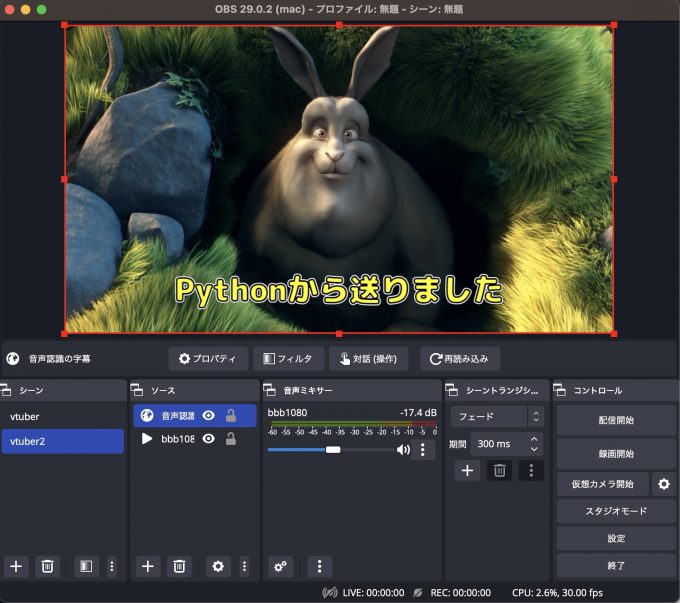Open Sources panel three-dot menu
Viewport: 680px width, 603px height.
point(245,566)
